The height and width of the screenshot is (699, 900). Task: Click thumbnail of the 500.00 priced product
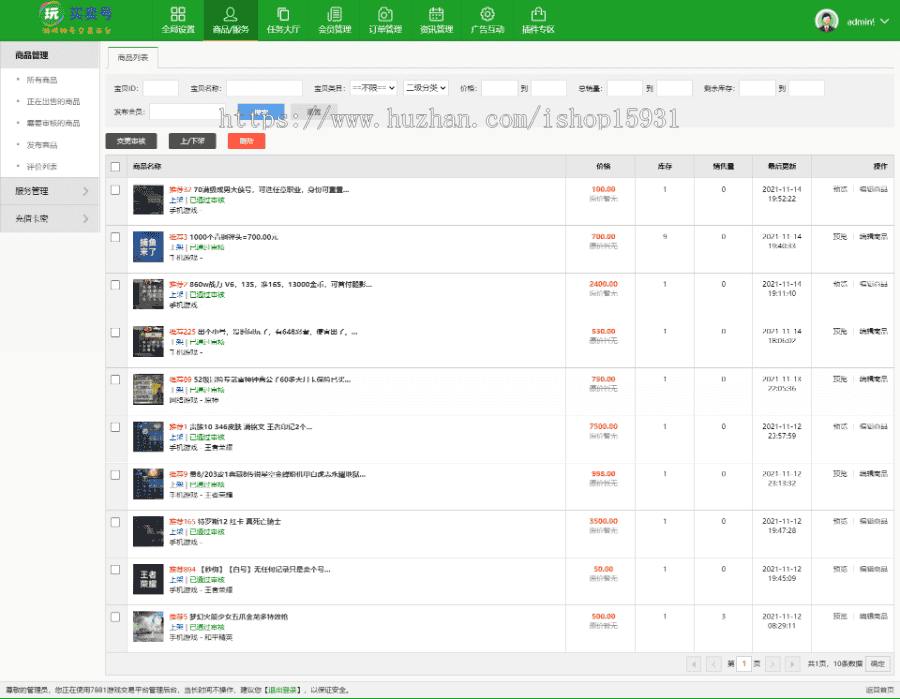coord(148,627)
